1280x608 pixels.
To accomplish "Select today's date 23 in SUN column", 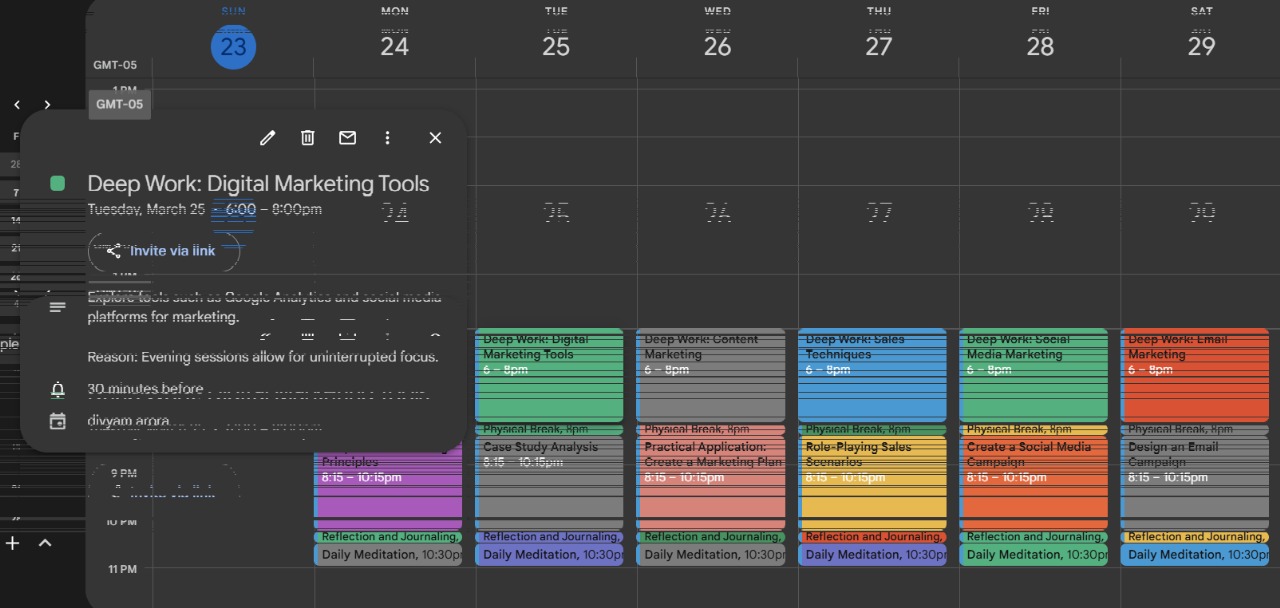I will pyautogui.click(x=233, y=47).
